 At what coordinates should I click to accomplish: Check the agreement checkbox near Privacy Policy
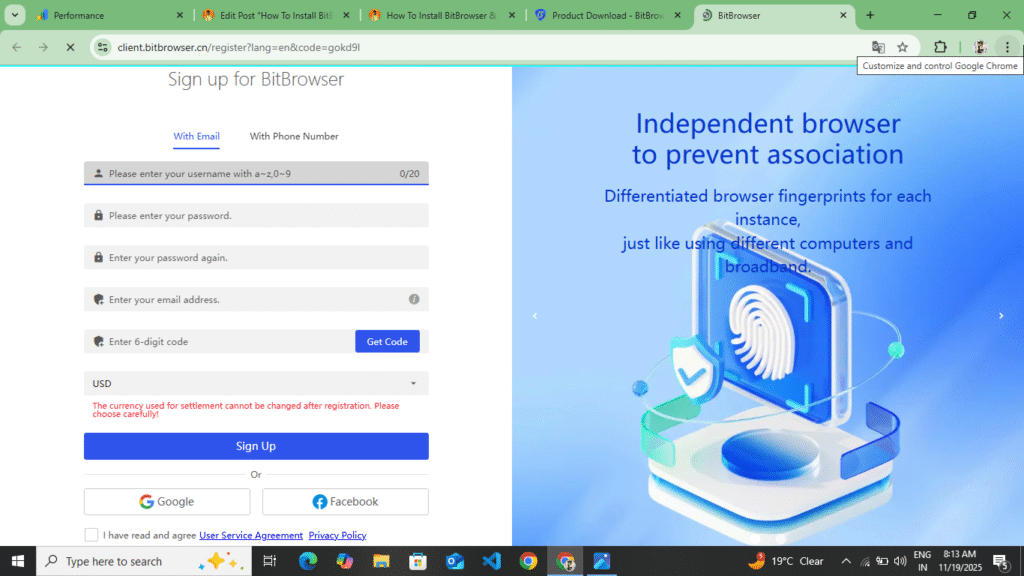pyautogui.click(x=91, y=535)
